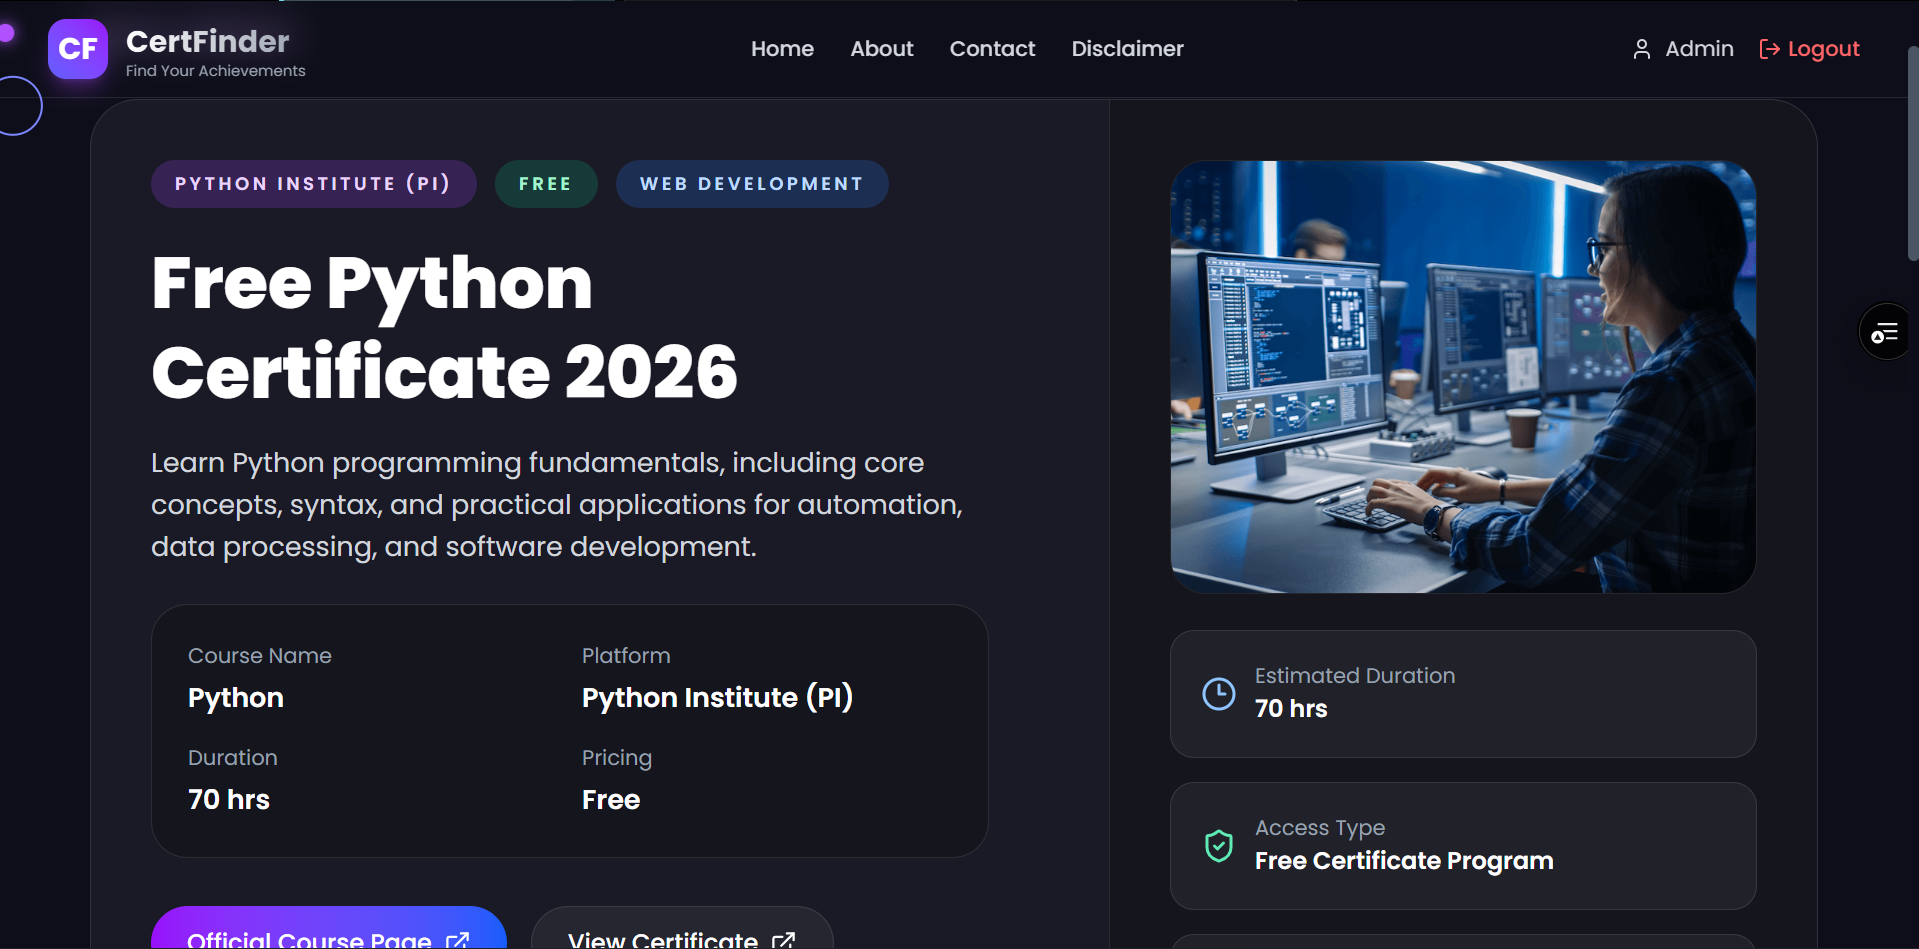Click the Duration value 70 hrs

(229, 800)
